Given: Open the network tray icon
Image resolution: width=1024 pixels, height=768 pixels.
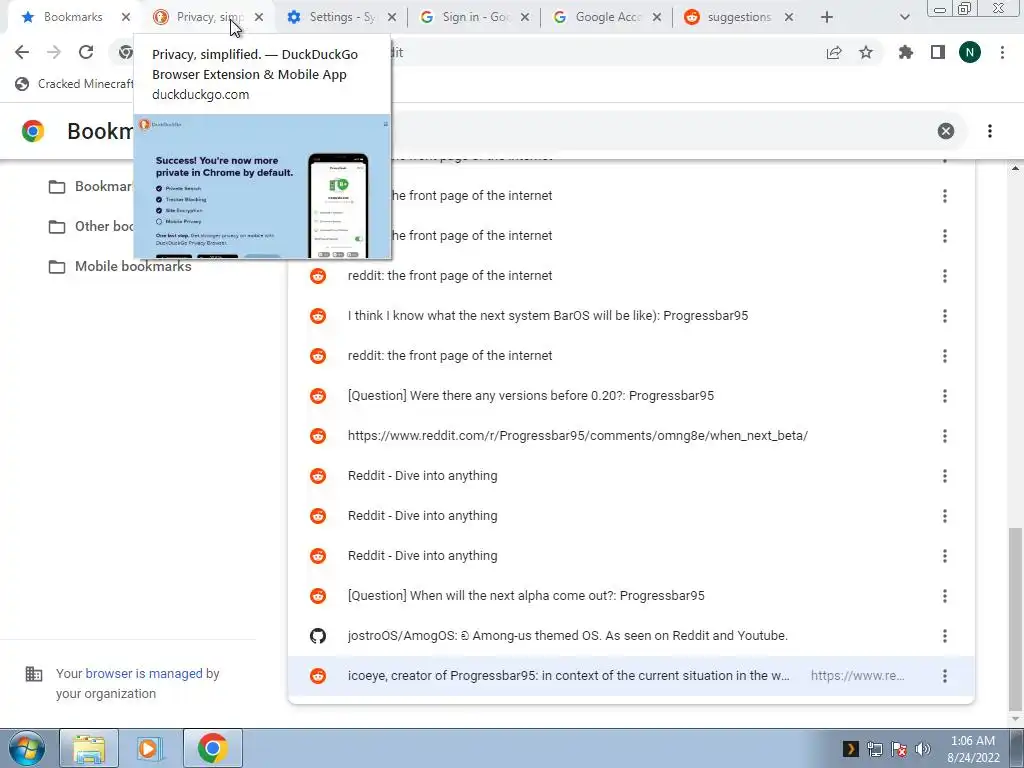Looking at the screenshot, I should 874,749.
